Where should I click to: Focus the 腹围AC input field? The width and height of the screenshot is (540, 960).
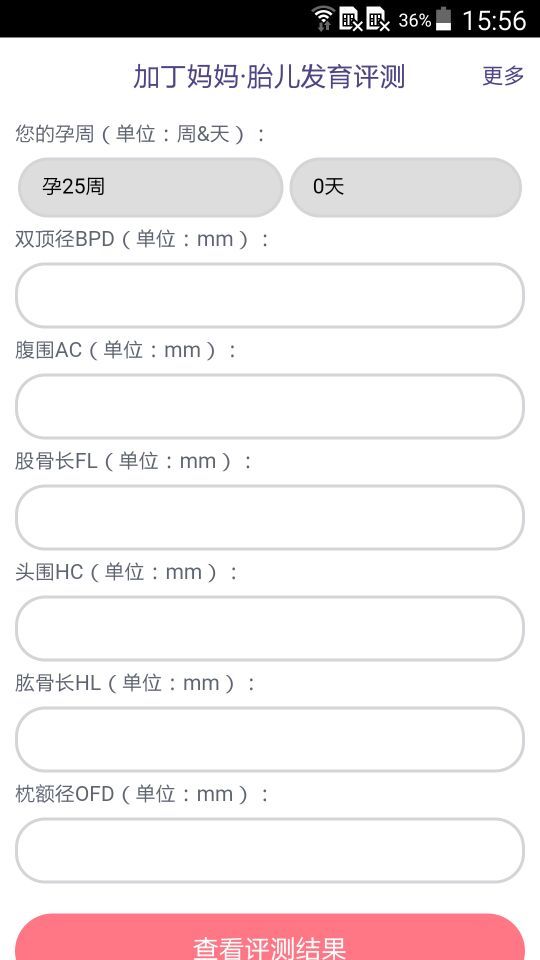point(270,407)
